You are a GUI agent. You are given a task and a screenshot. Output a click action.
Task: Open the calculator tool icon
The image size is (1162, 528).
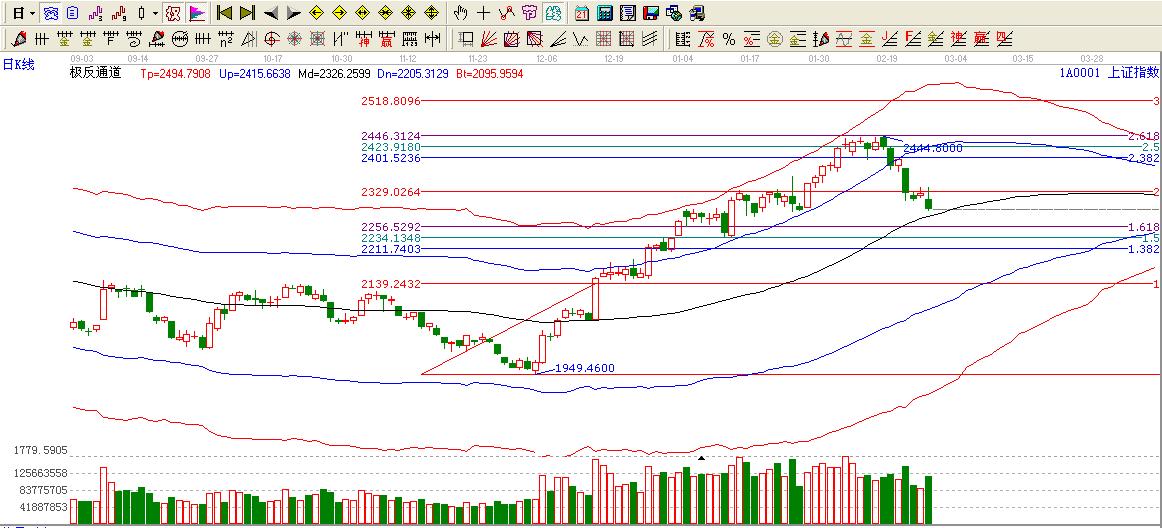click(605, 13)
